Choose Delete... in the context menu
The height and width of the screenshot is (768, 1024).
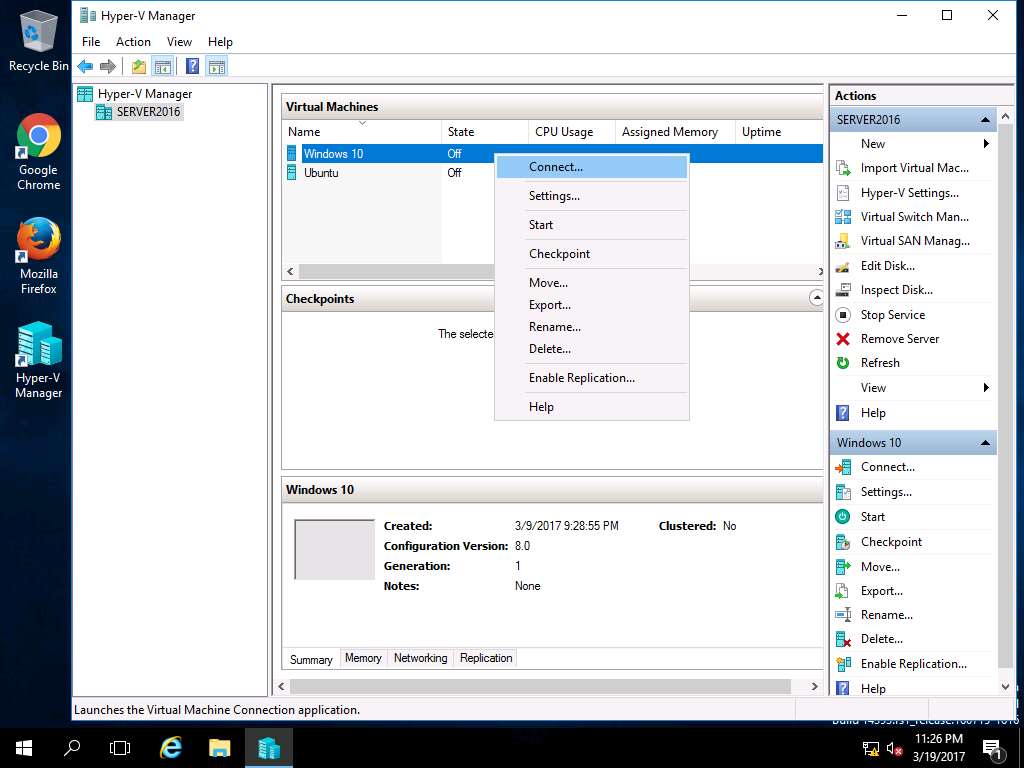pos(592,349)
